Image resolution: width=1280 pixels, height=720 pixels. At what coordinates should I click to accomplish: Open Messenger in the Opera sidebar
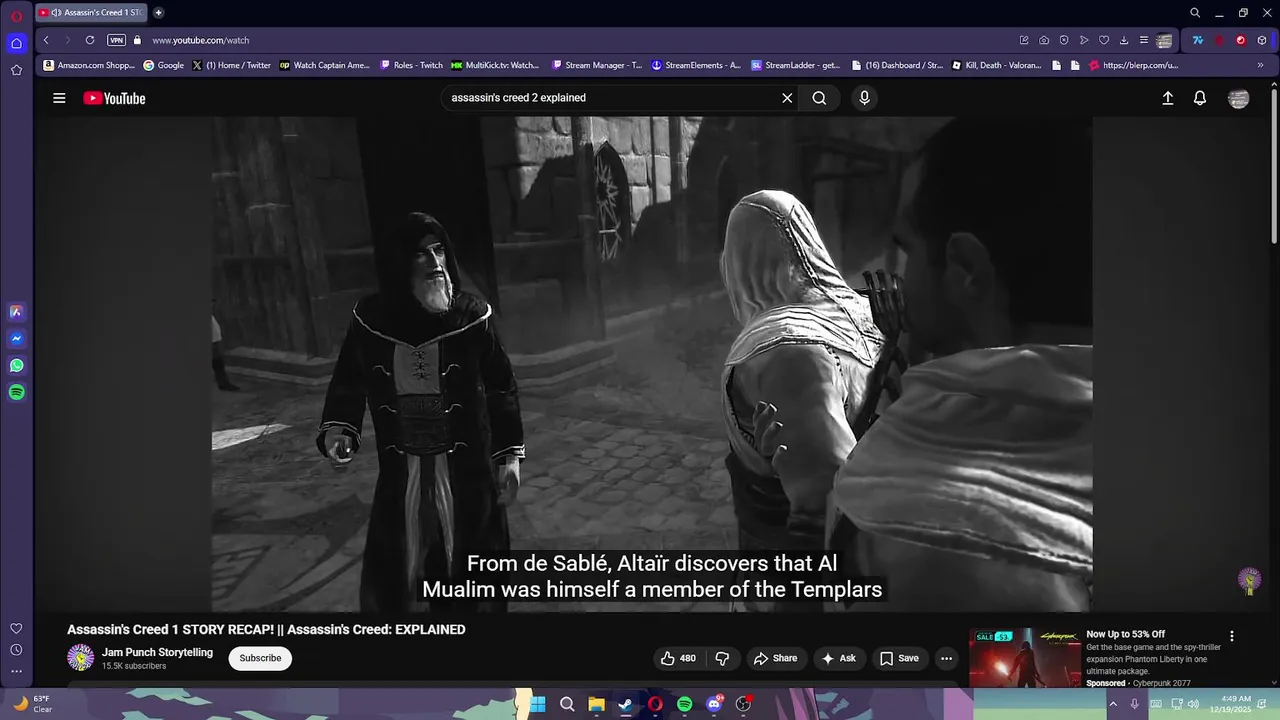pos(16,339)
